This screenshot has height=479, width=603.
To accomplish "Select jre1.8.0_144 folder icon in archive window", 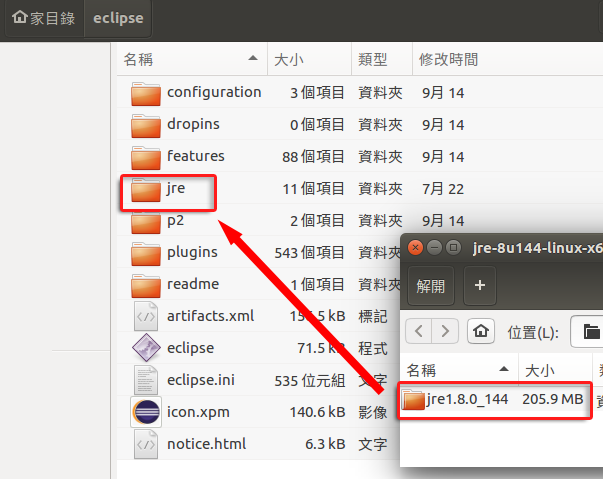I will (413, 399).
